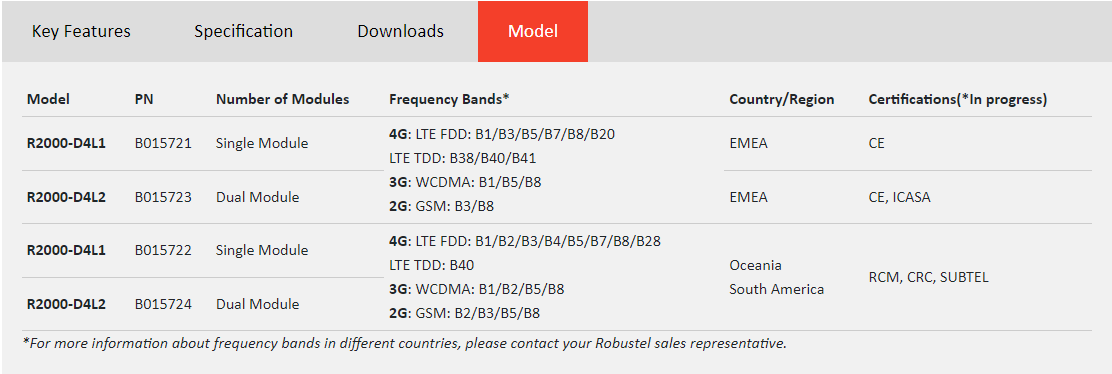The height and width of the screenshot is (374, 1112).
Task: Click the Model column header
Action: (x=48, y=99)
